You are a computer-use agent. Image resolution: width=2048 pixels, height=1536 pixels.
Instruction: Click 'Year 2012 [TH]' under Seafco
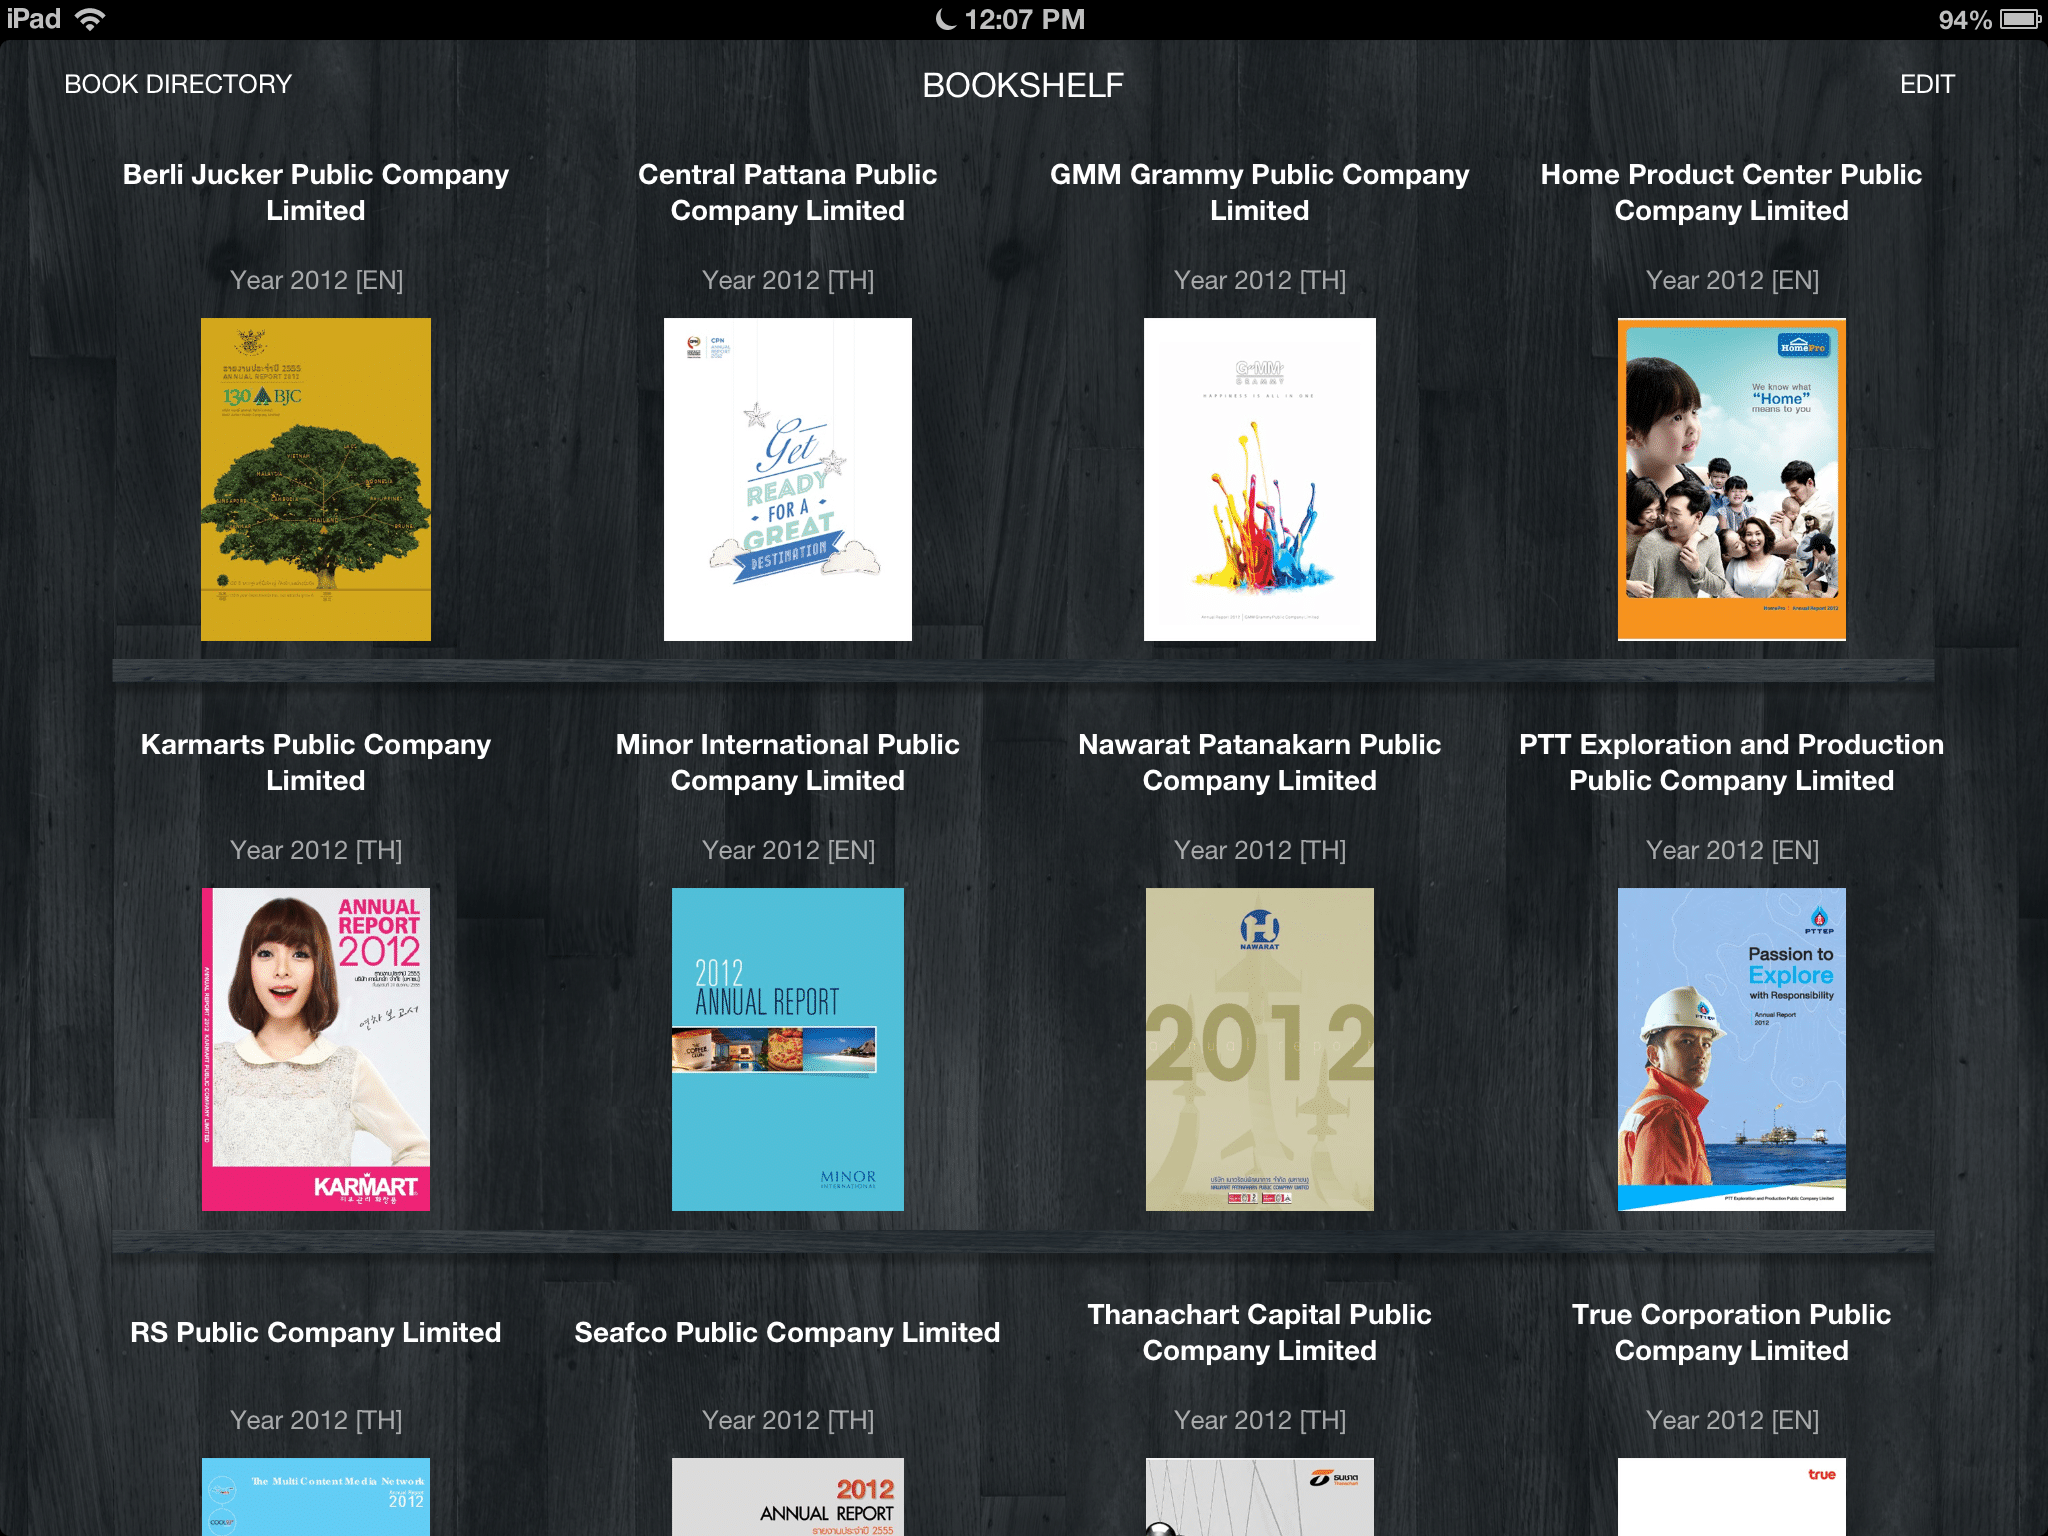click(788, 1420)
